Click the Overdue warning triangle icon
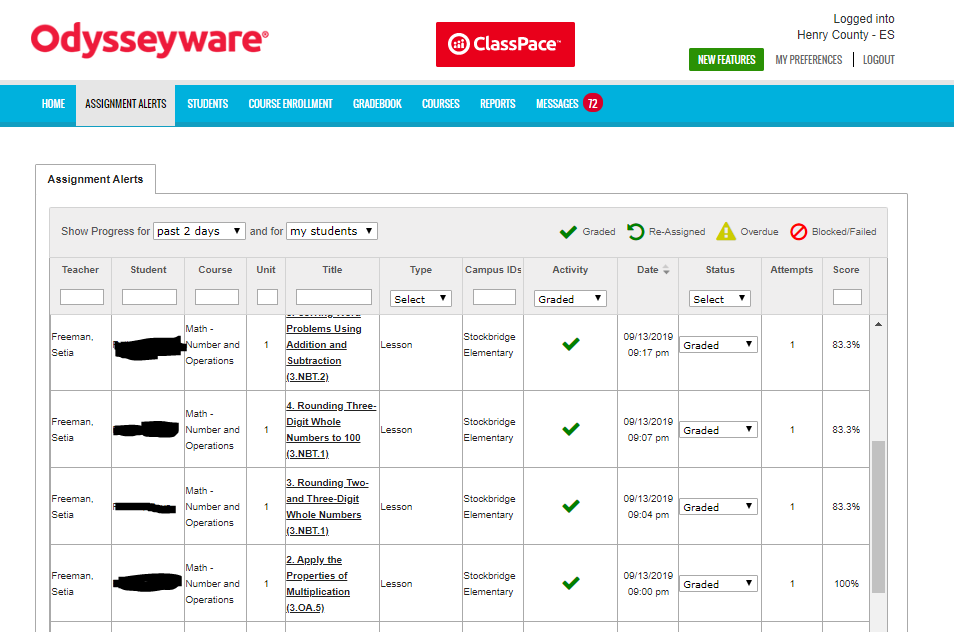The width and height of the screenshot is (954, 632). click(726, 231)
